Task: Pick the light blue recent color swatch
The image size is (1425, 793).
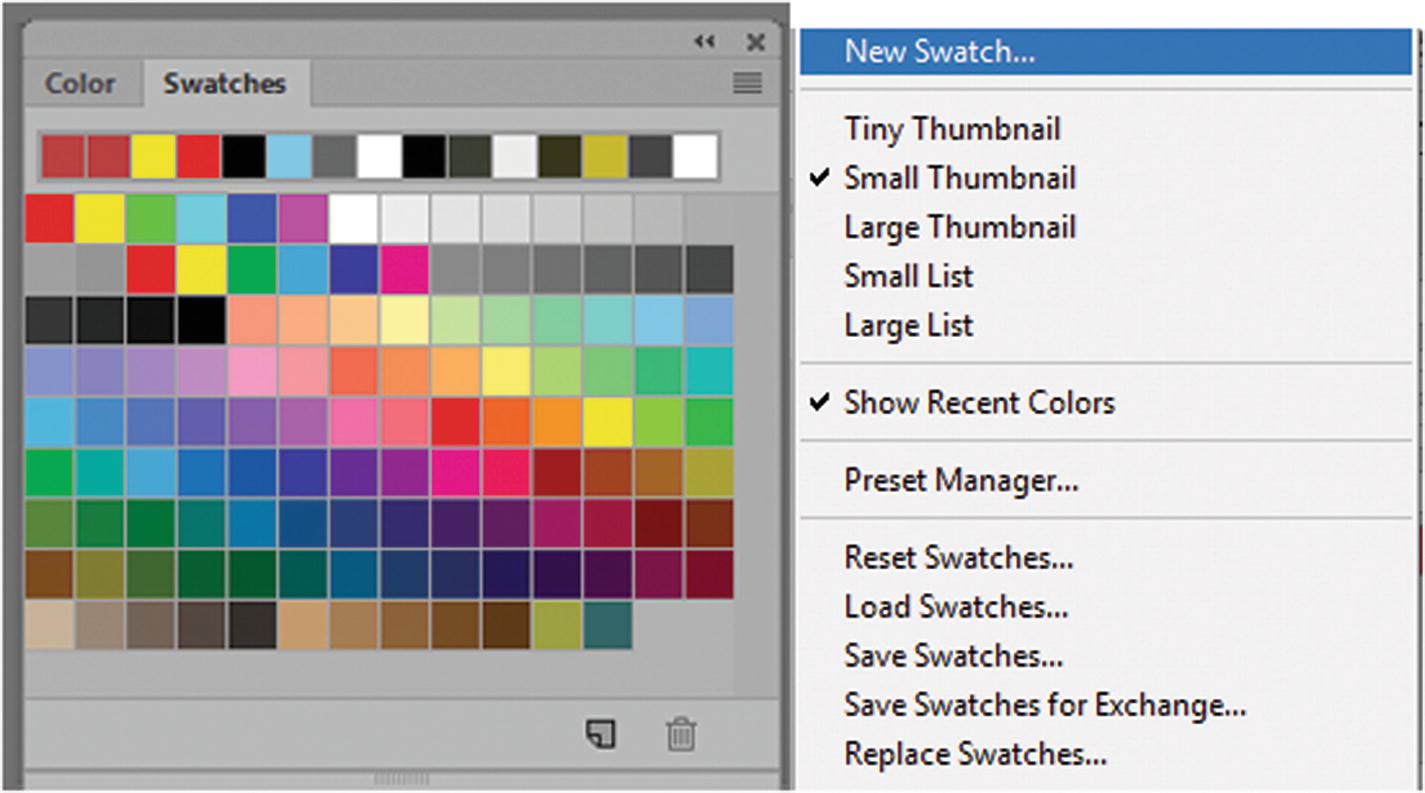Action: pyautogui.click(x=289, y=157)
